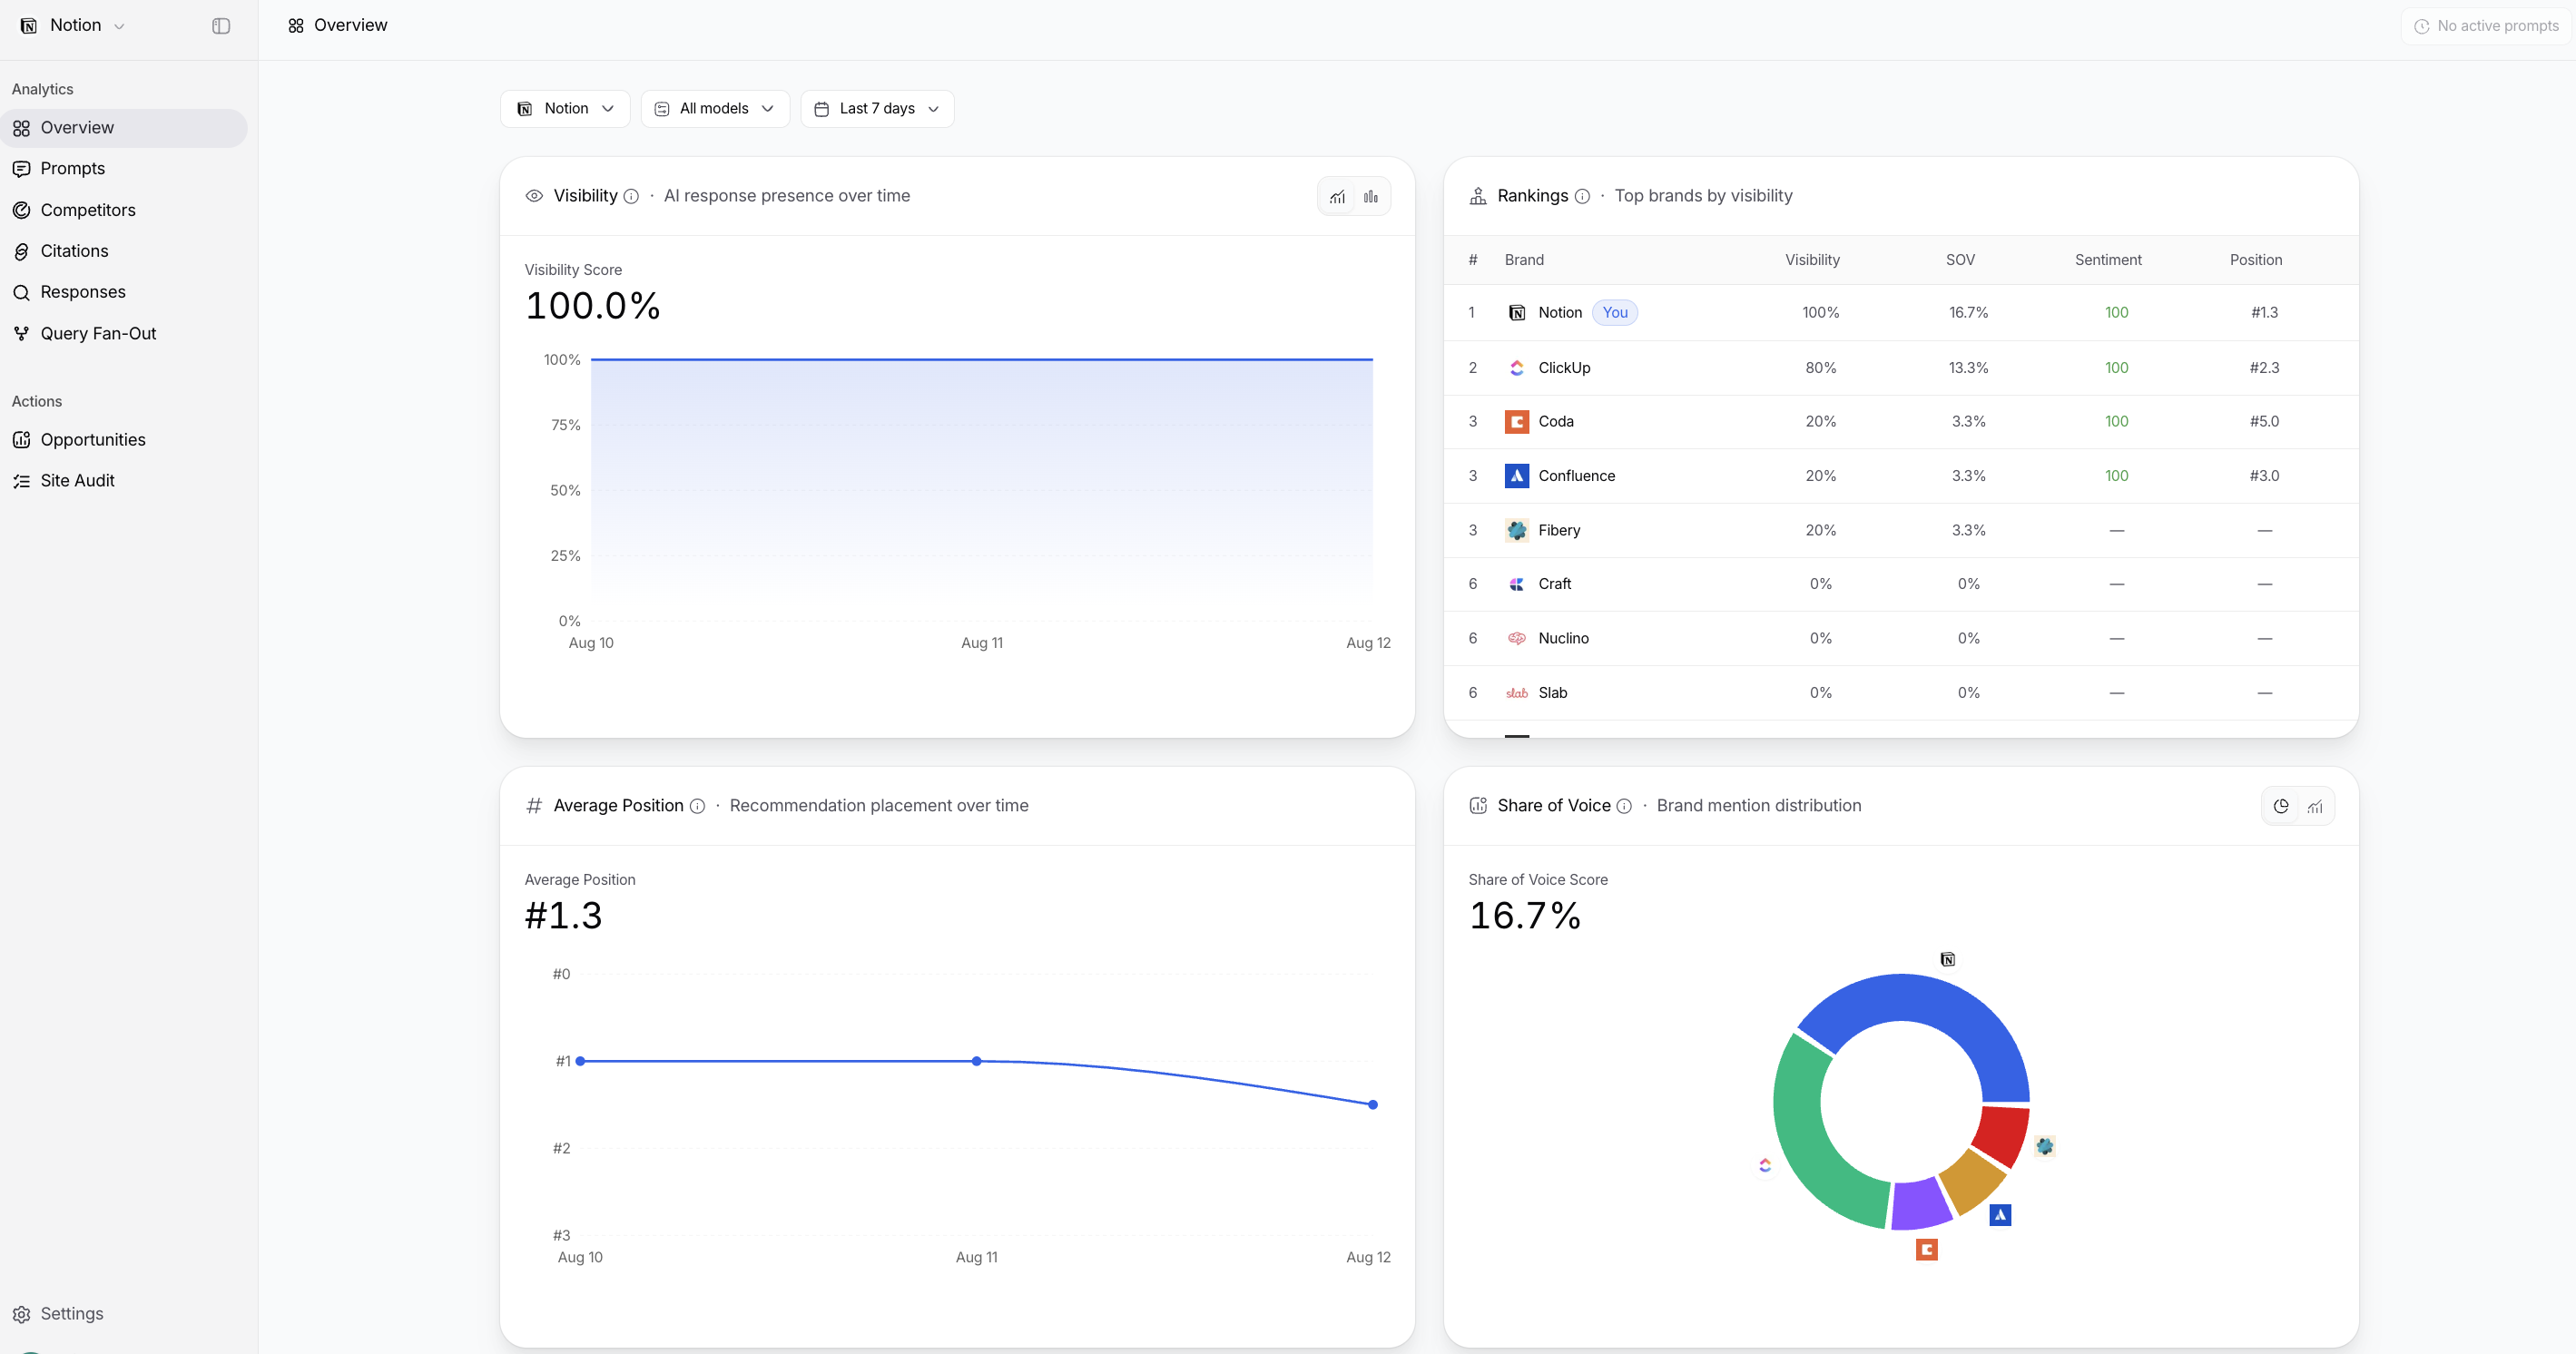Screen dimensions: 2576x1354
Task: Open Settings via the gear icon
Action: [x=21, y=1314]
